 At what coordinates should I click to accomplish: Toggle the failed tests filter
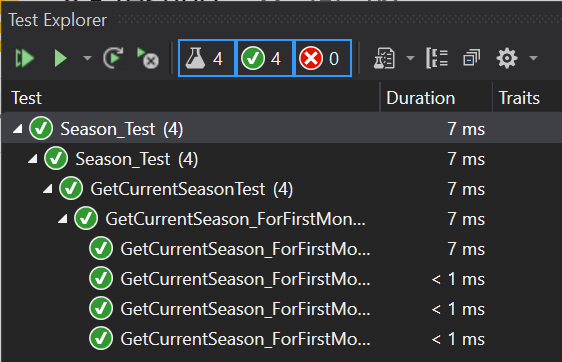coord(322,58)
